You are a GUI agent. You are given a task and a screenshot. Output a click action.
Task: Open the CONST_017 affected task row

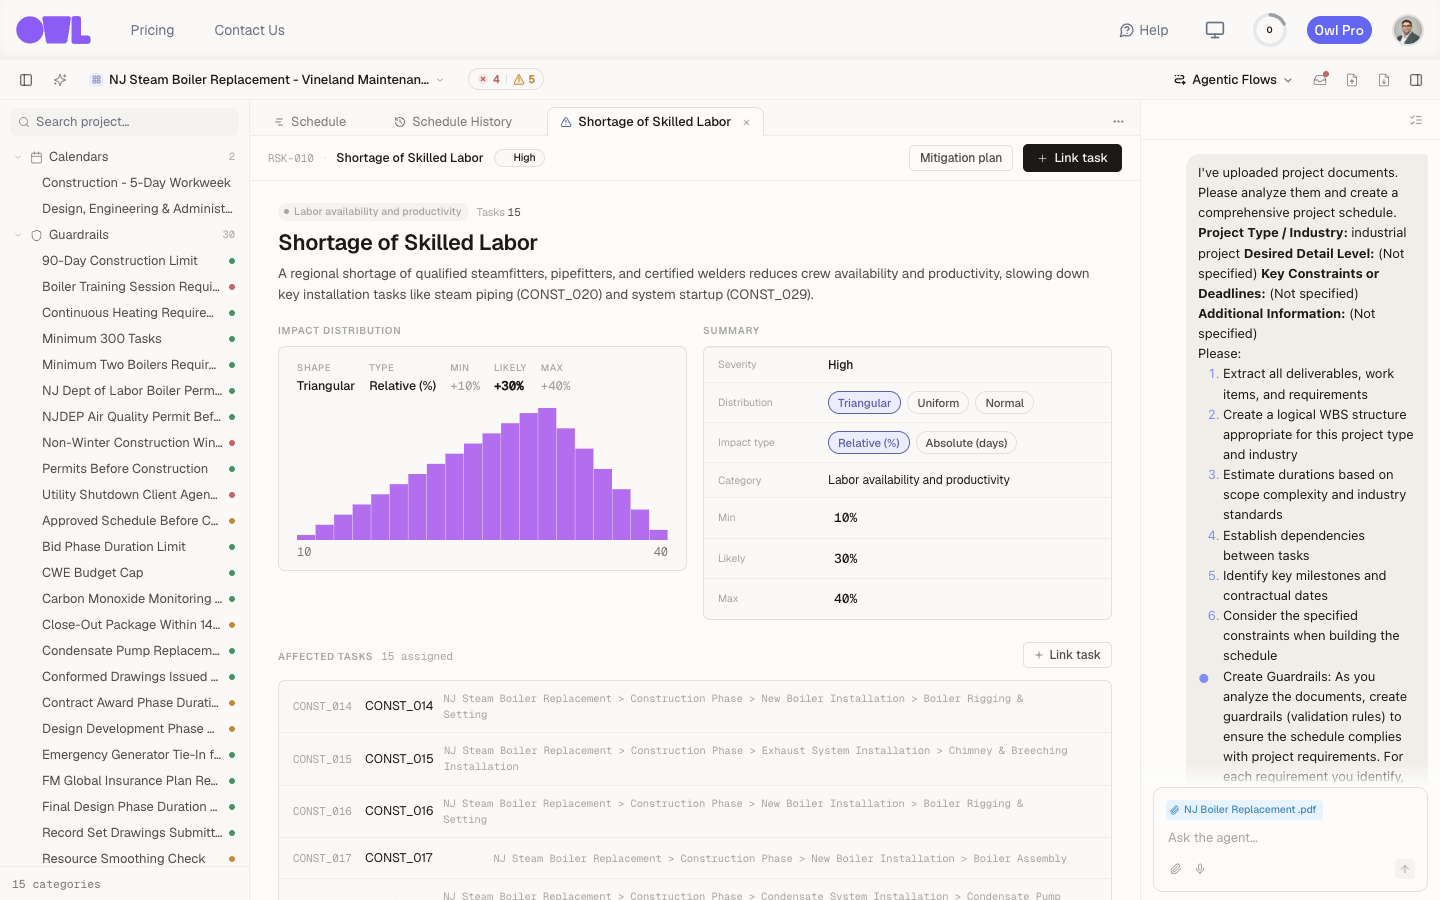tap(695, 858)
